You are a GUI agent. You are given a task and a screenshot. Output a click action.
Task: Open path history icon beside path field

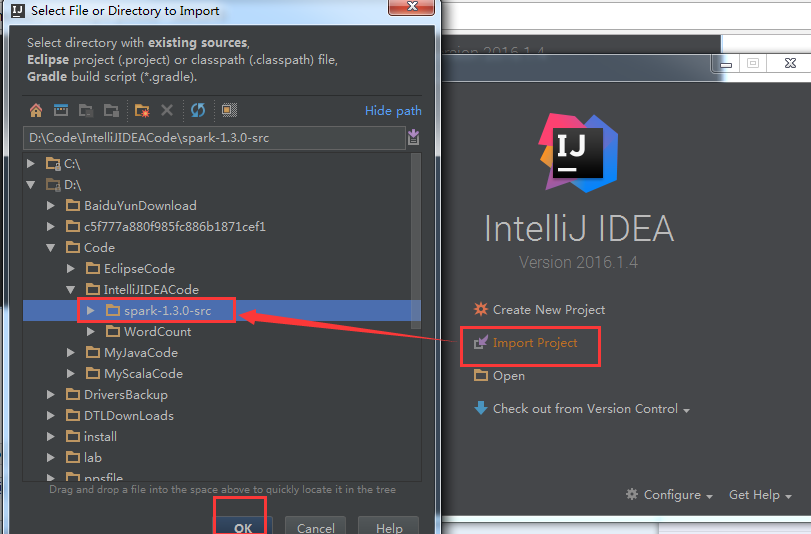point(413,138)
